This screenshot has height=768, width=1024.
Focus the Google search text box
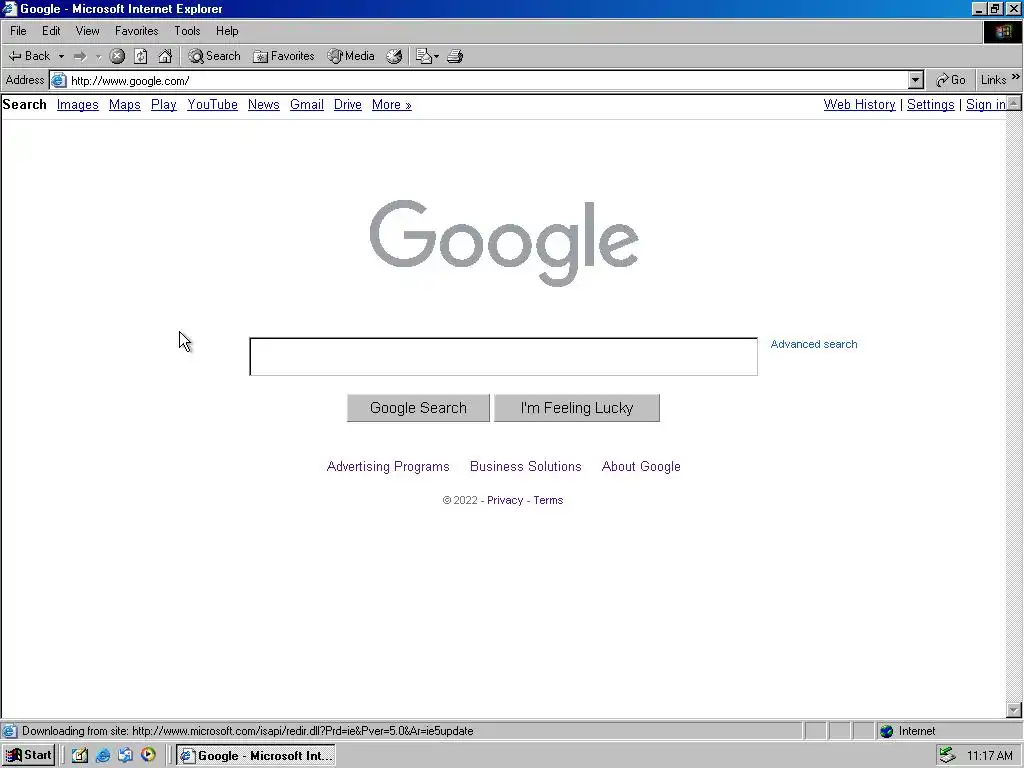(504, 357)
